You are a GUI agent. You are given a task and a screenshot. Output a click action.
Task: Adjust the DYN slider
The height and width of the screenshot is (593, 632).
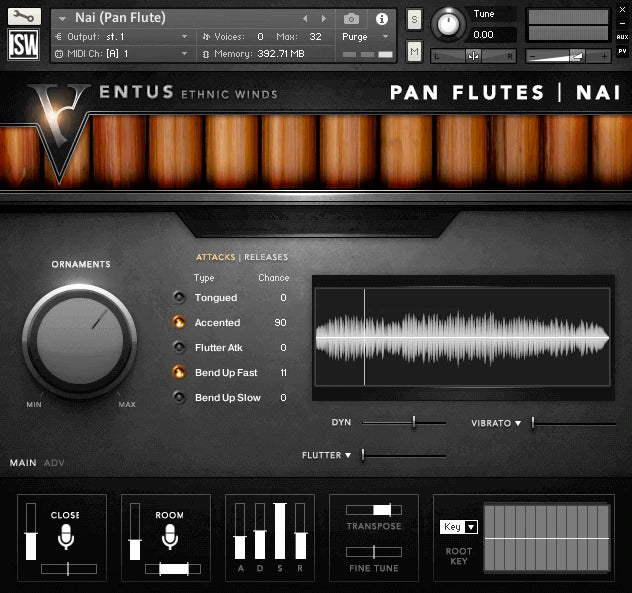[x=404, y=422]
